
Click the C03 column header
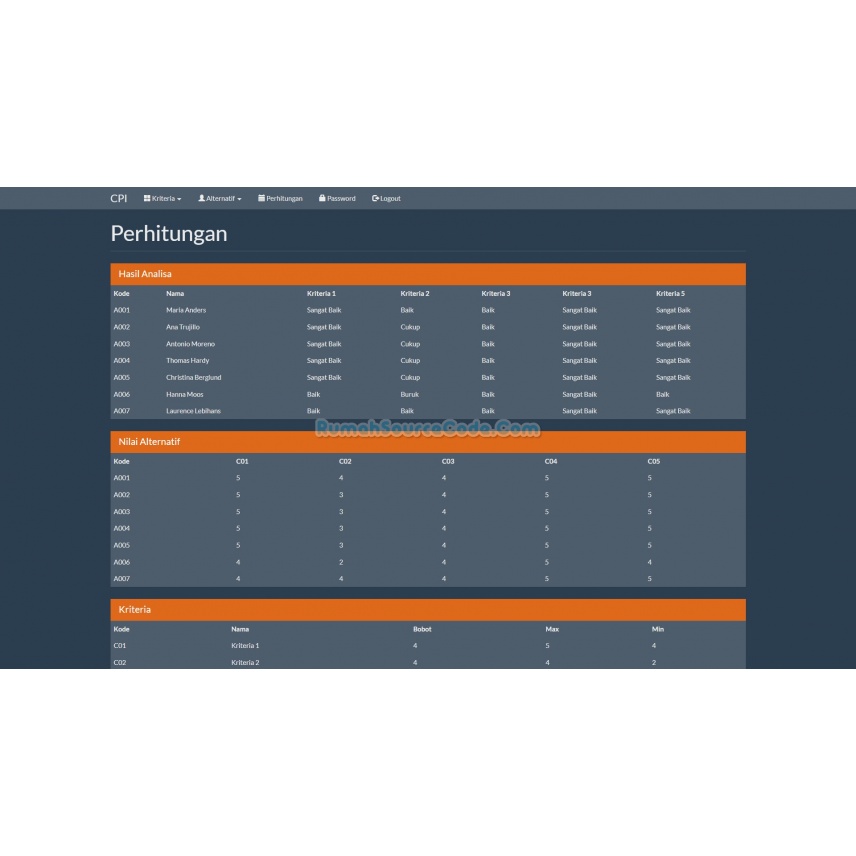click(448, 461)
